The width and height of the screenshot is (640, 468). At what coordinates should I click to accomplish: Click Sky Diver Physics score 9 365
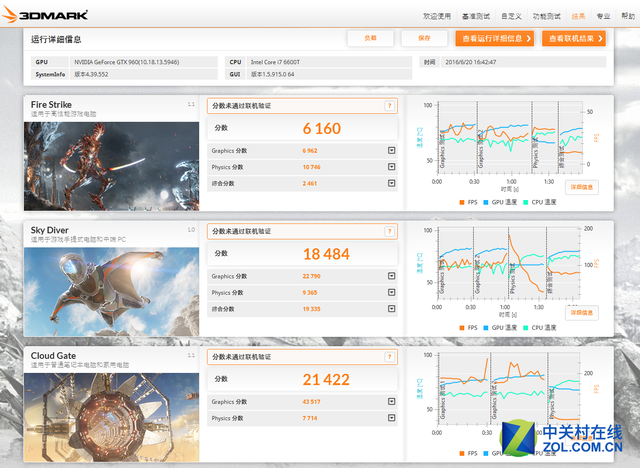click(x=310, y=293)
